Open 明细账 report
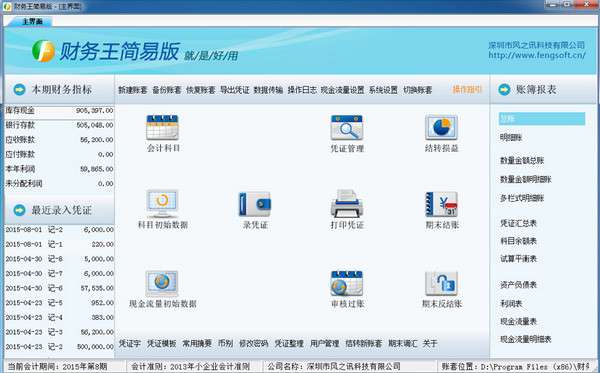 [511, 138]
